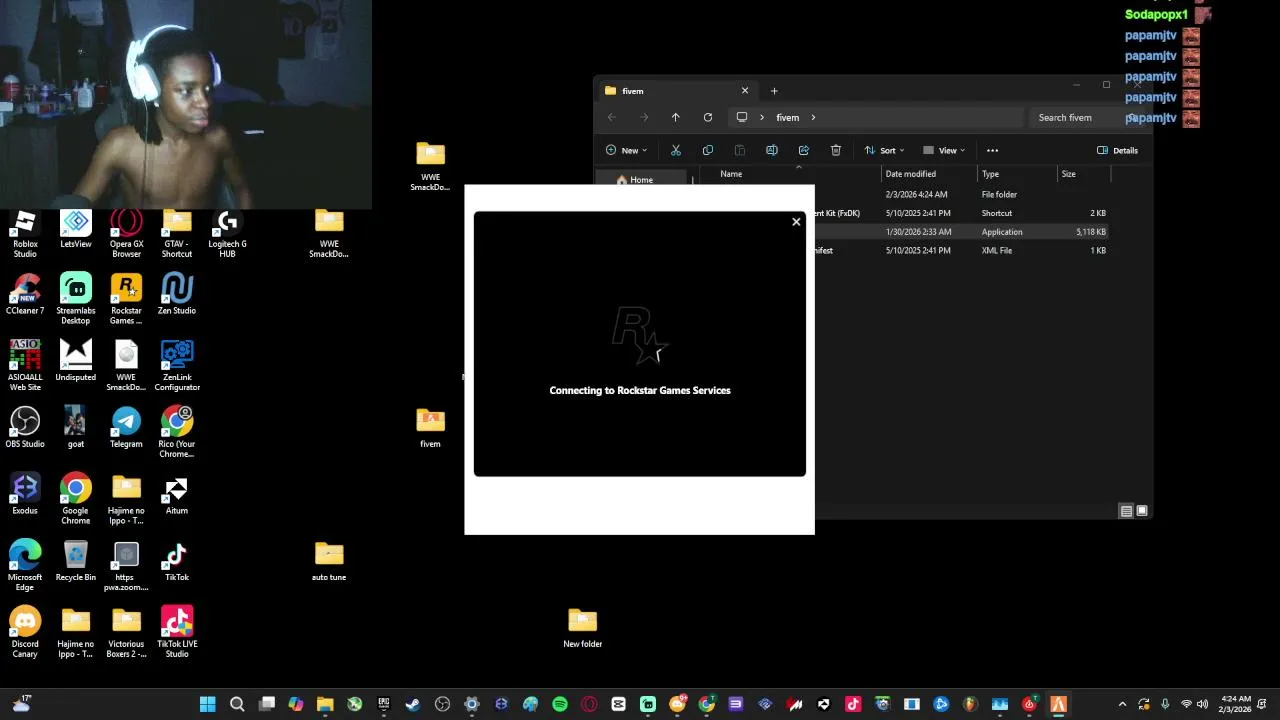Screen dimensions: 1280x720
Task: Open the See more ellipsis in Explorer
Action: [992, 150]
